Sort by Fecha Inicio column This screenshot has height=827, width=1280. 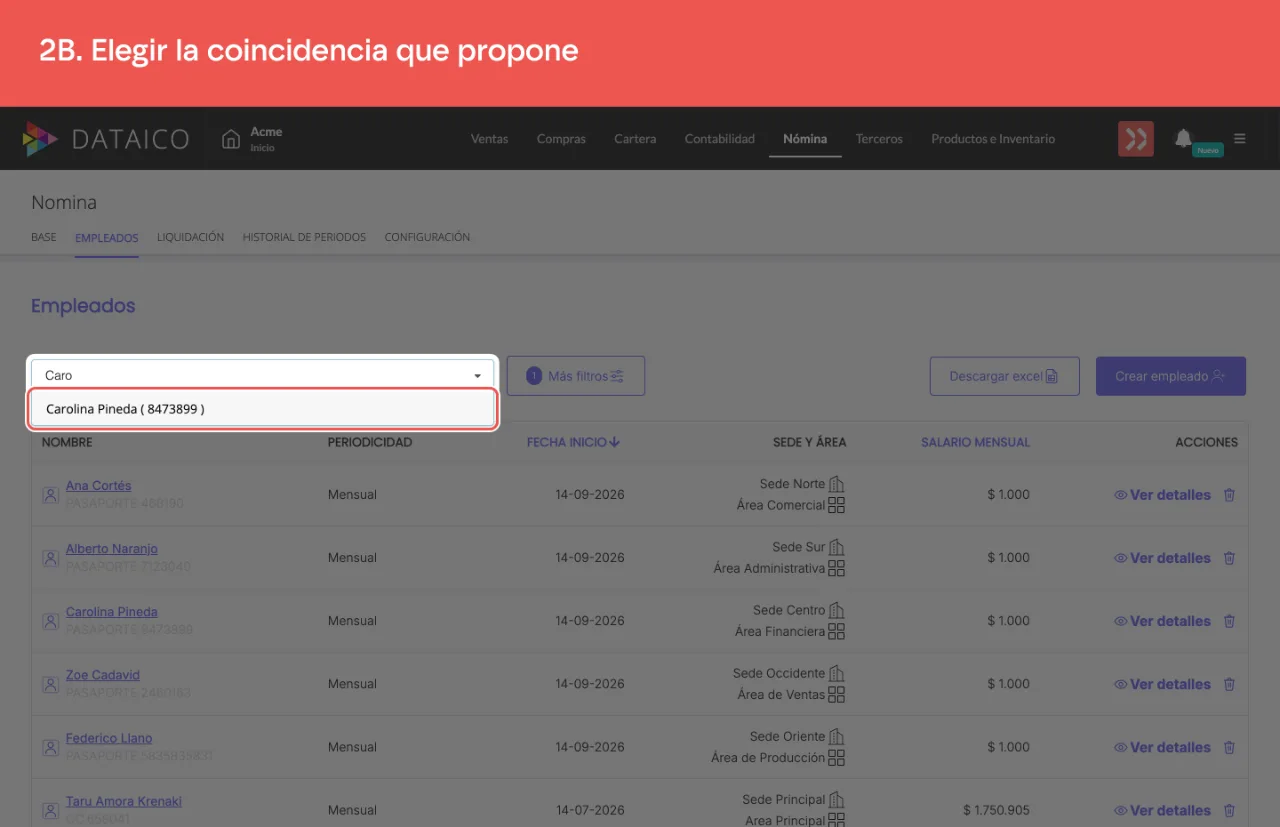point(574,442)
